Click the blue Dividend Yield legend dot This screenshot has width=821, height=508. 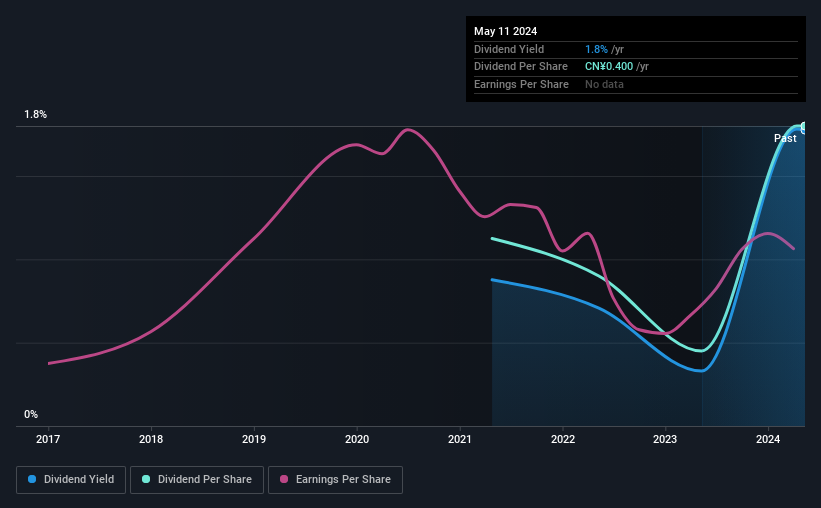pyautogui.click(x=32, y=479)
